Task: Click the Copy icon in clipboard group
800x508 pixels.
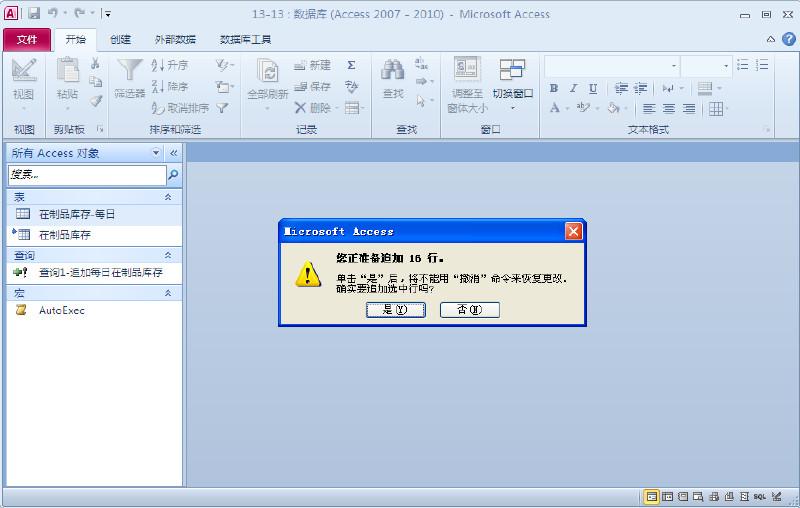Action: coord(95,82)
